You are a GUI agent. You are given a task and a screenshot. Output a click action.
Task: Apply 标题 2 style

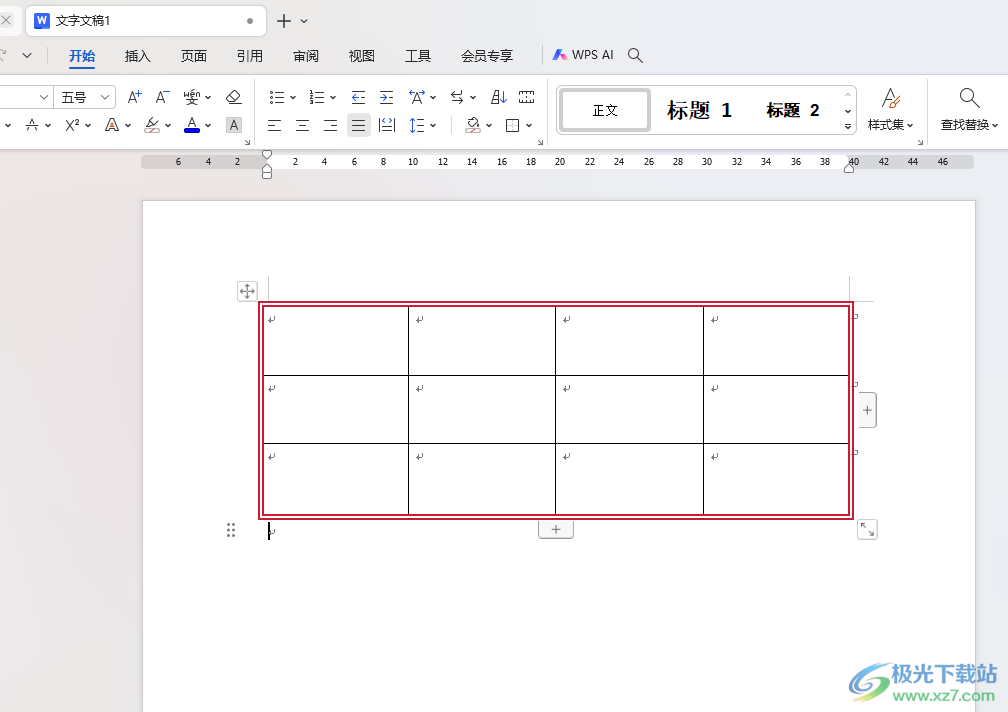coord(793,111)
